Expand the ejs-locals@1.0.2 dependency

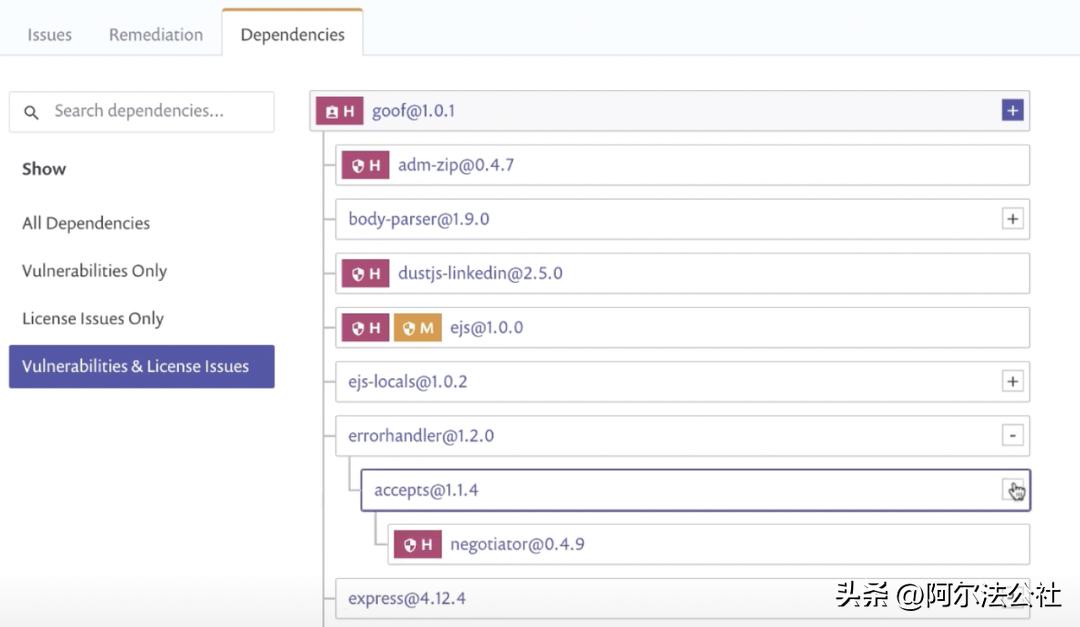1012,381
